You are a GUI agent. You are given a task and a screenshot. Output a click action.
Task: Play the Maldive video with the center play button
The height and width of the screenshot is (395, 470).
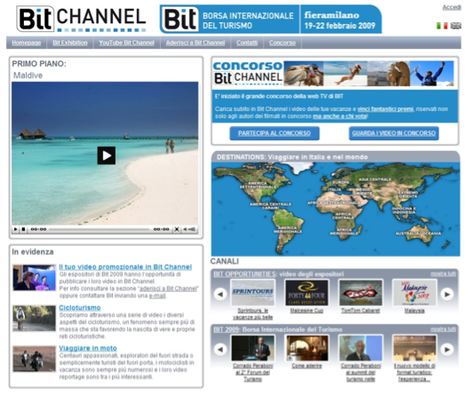point(106,155)
